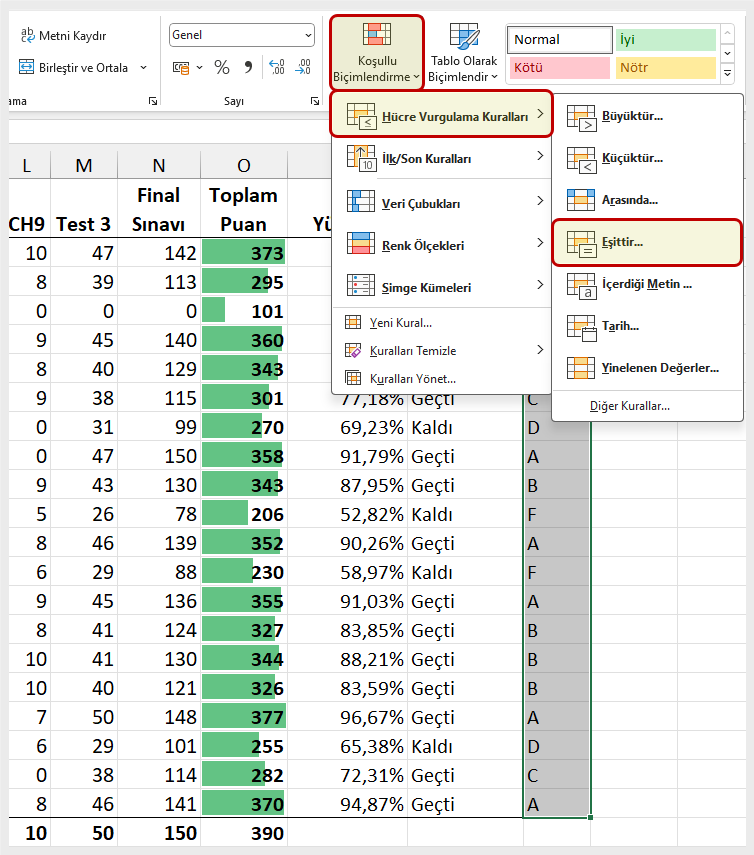Apply the Normal cell style
This screenshot has height=855, width=754.
(x=560, y=40)
